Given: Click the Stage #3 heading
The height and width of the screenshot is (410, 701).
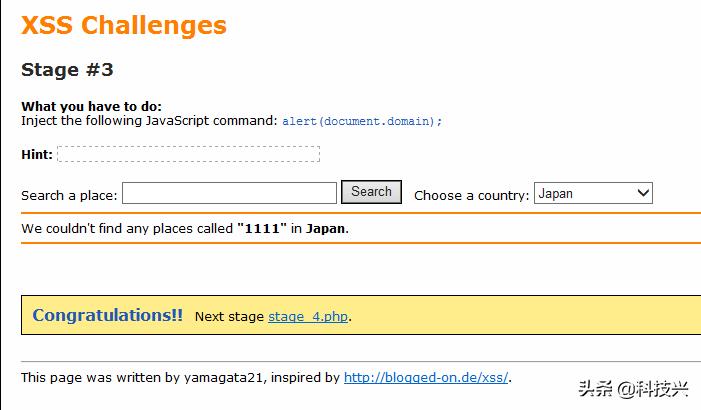Looking at the screenshot, I should tap(67, 70).
